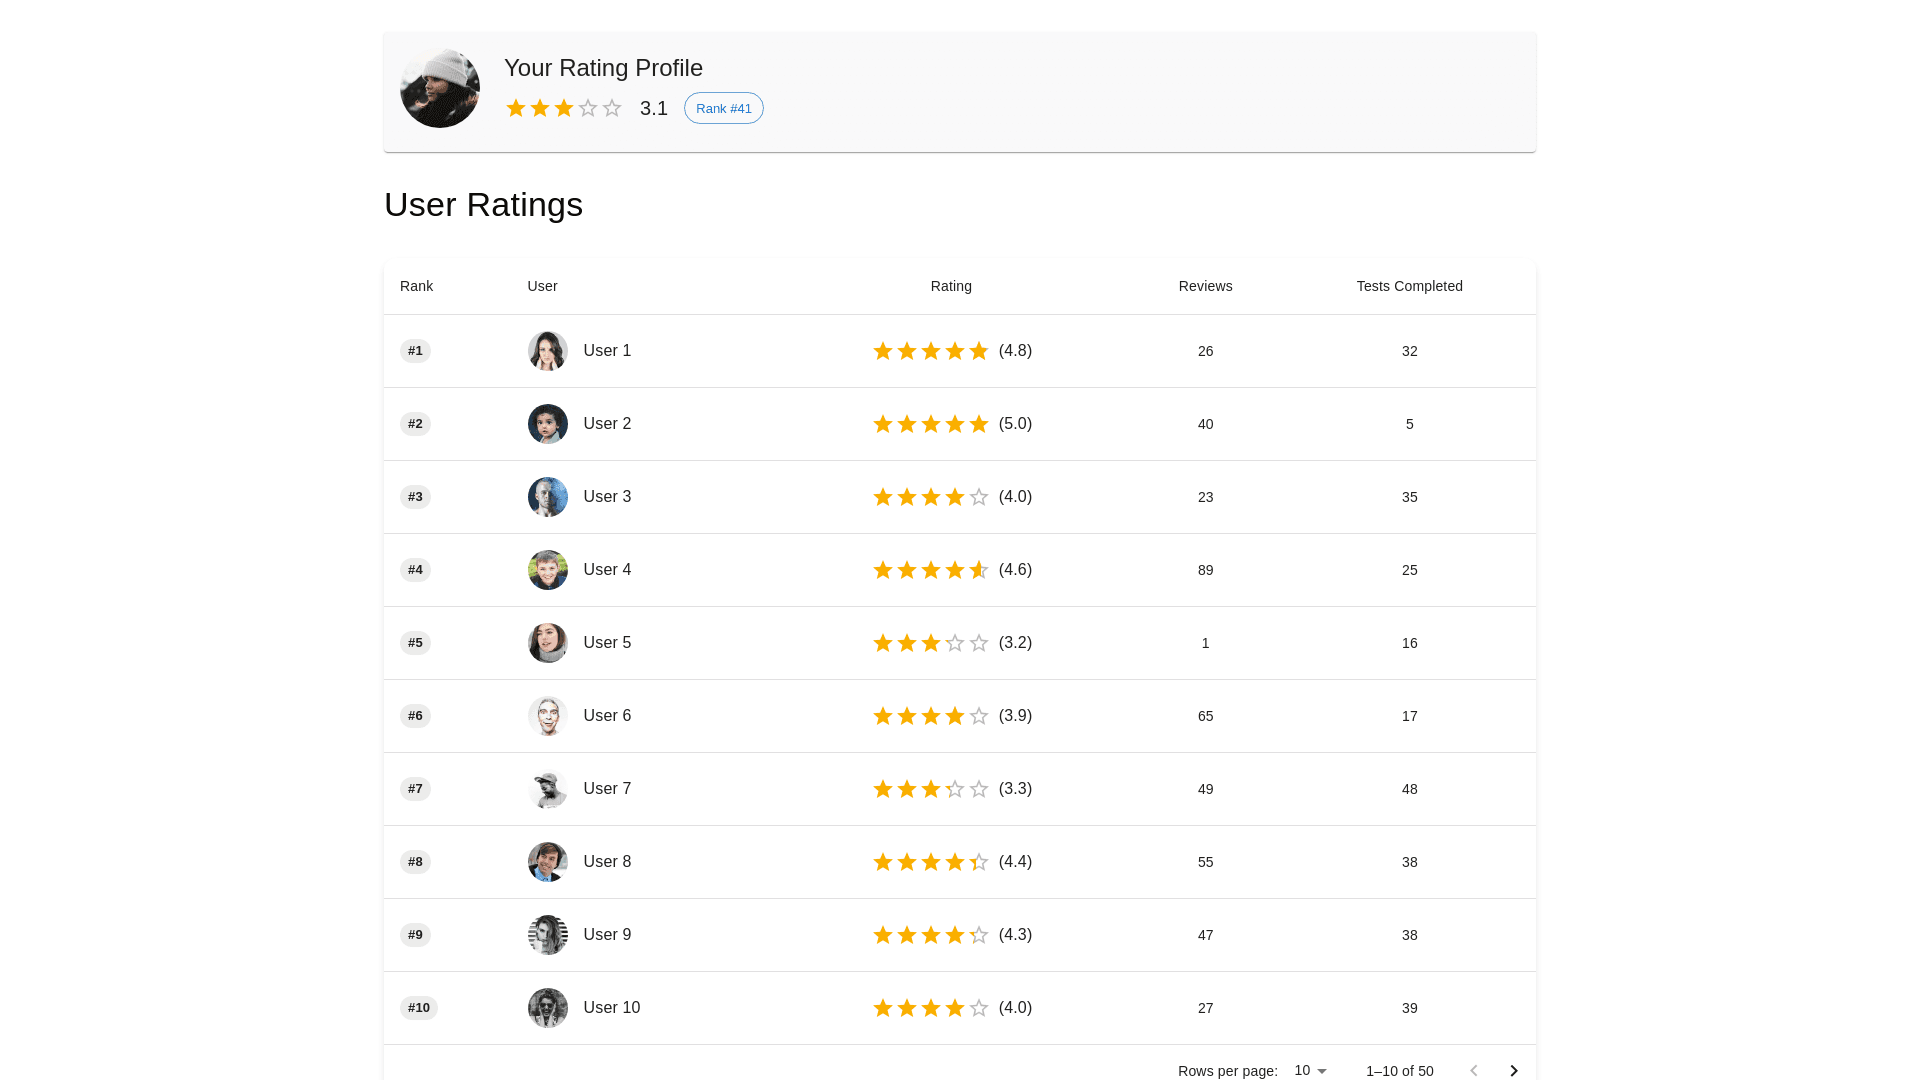Go to next page of ratings
Screen dimensions: 1920x1080
point(1513,1070)
